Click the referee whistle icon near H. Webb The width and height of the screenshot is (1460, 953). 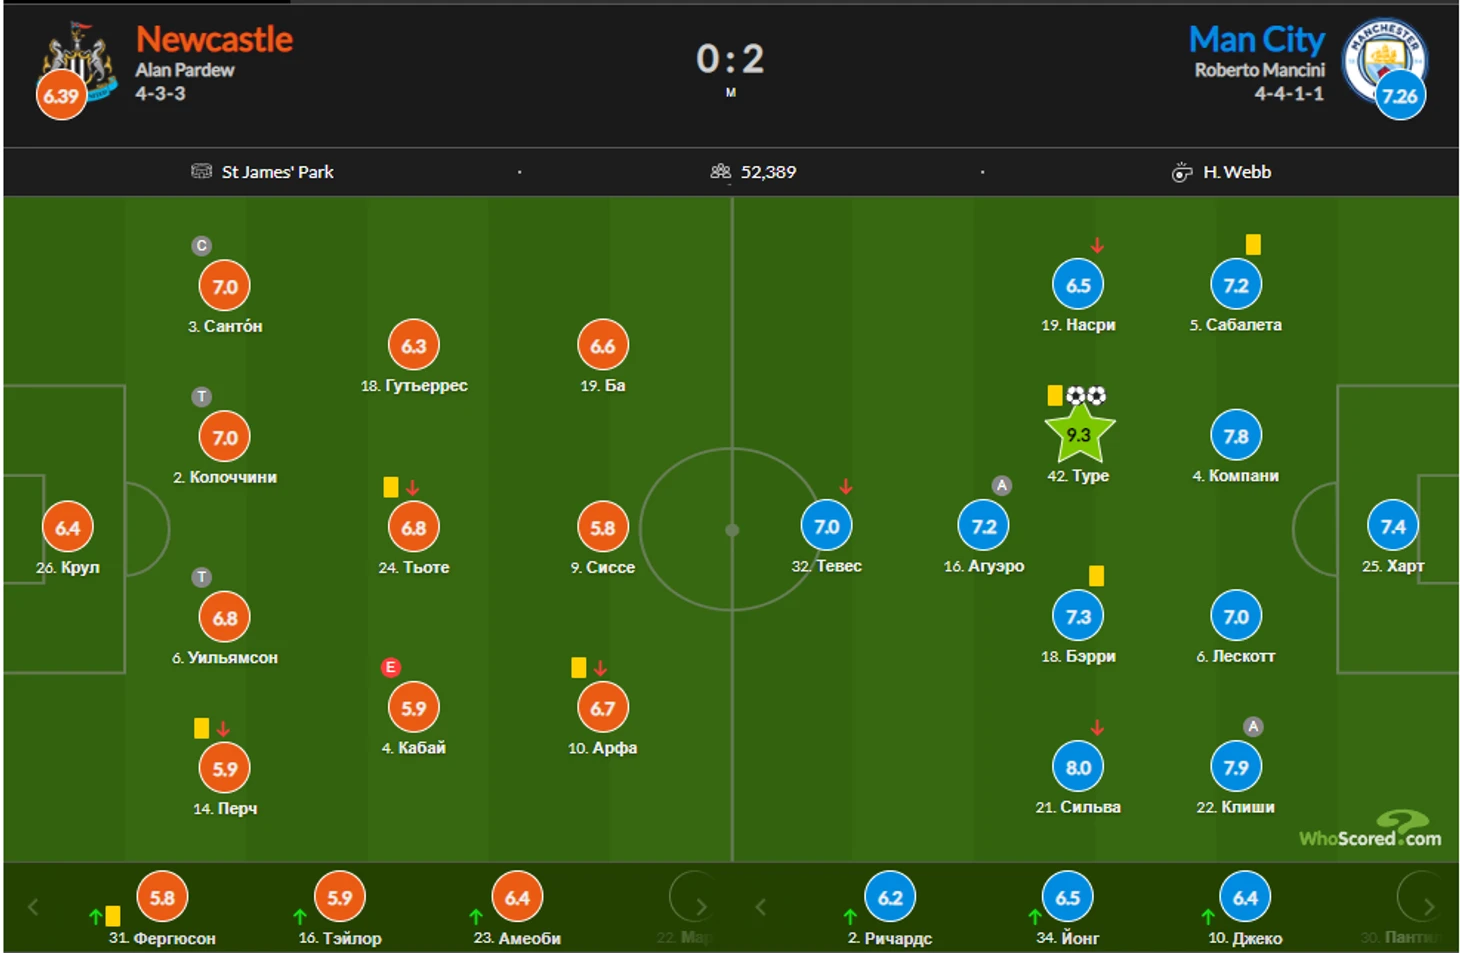1181,172
